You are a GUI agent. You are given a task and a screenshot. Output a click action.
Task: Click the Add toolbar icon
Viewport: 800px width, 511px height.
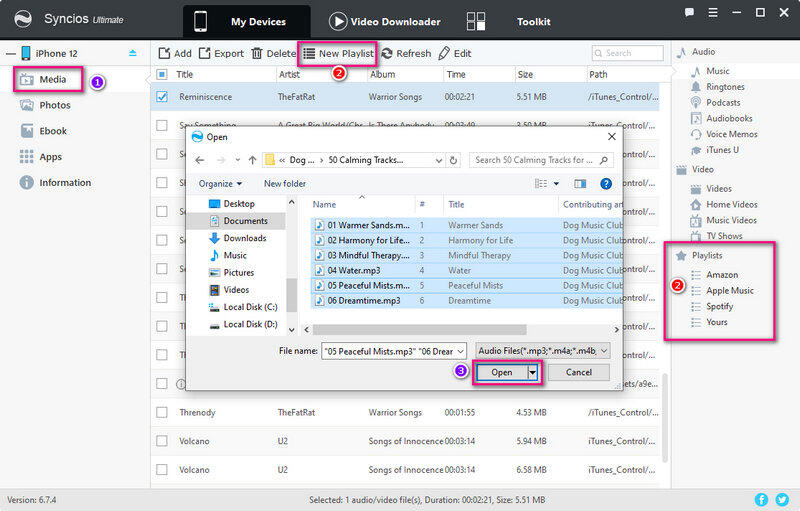pos(164,53)
